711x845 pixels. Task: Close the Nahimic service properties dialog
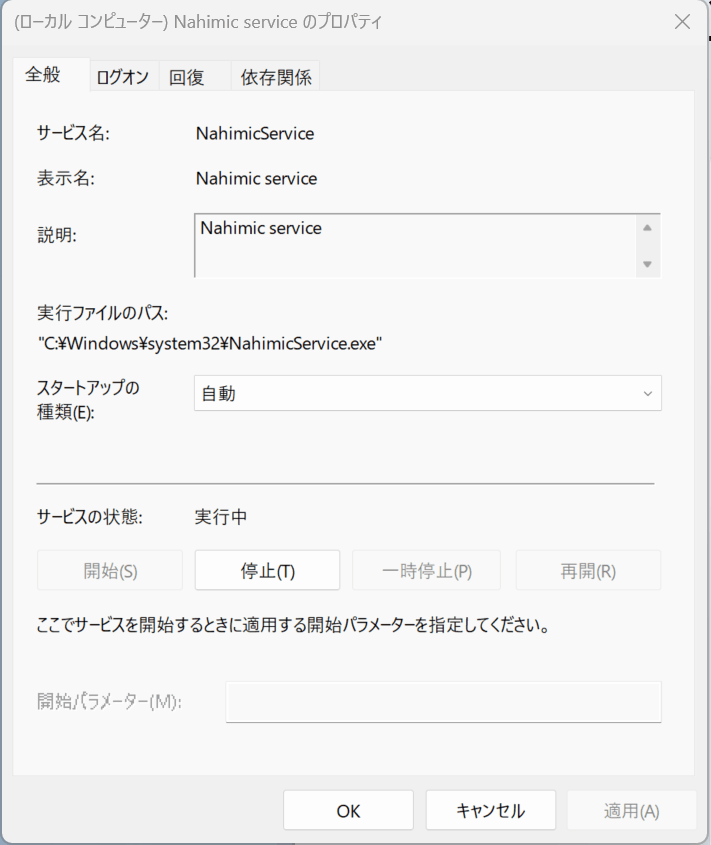pyautogui.click(x=682, y=22)
